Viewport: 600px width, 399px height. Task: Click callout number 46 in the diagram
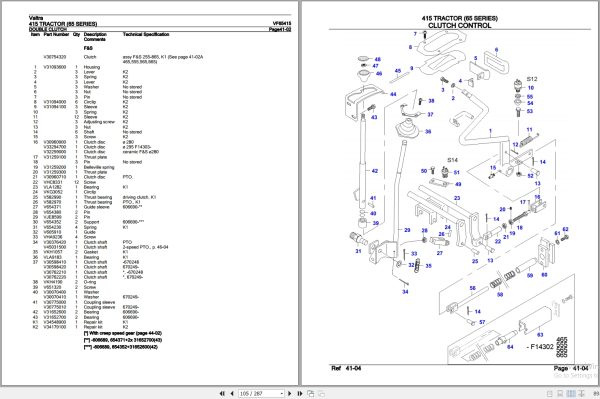(379, 73)
